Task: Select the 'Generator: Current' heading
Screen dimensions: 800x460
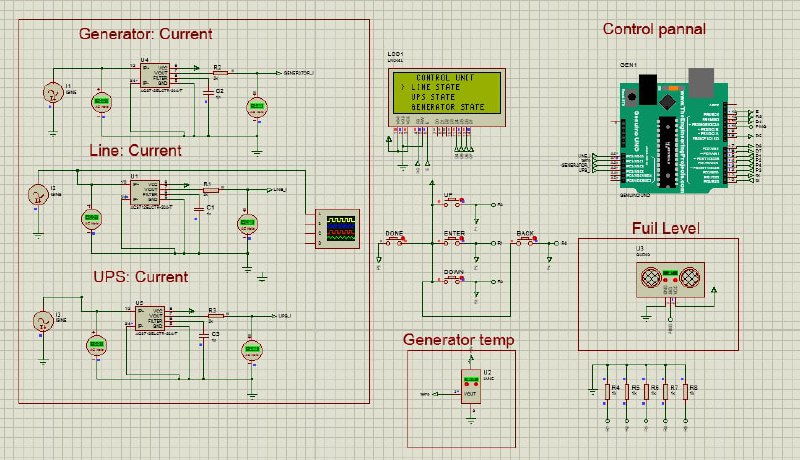Action: tap(145, 34)
